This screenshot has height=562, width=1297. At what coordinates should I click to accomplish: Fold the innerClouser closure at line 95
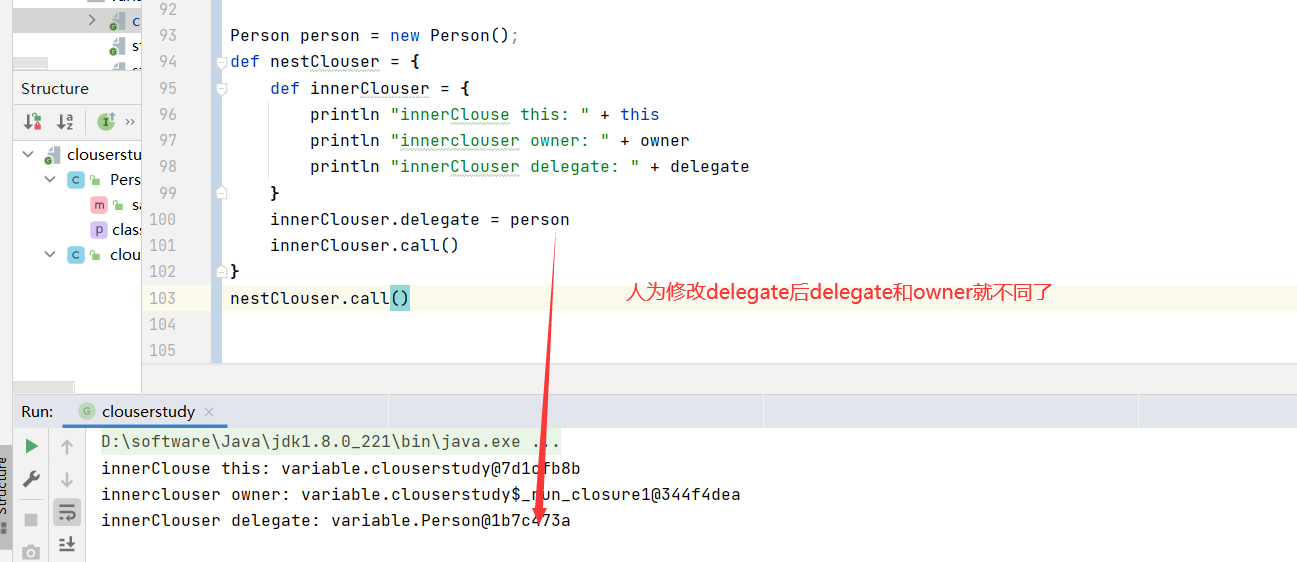coord(221,89)
